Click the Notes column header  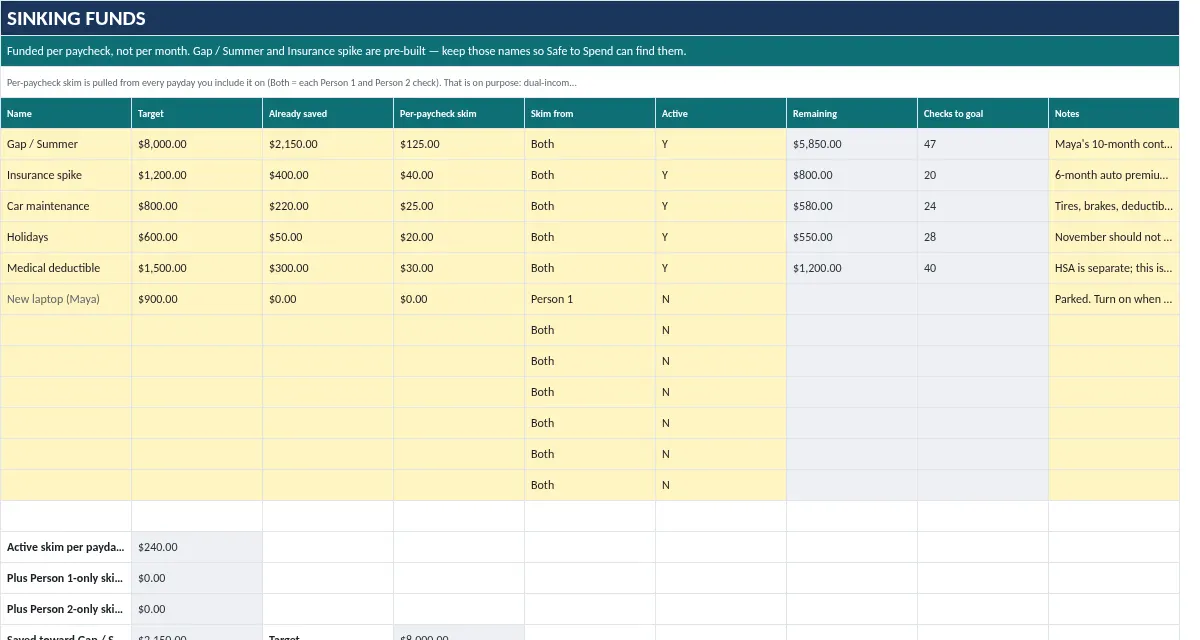click(x=1114, y=113)
